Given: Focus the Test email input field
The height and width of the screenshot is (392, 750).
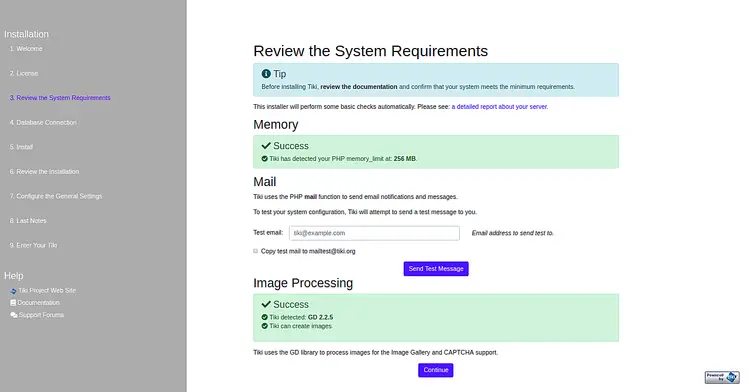Looking at the screenshot, I should pyautogui.click(x=374, y=233).
